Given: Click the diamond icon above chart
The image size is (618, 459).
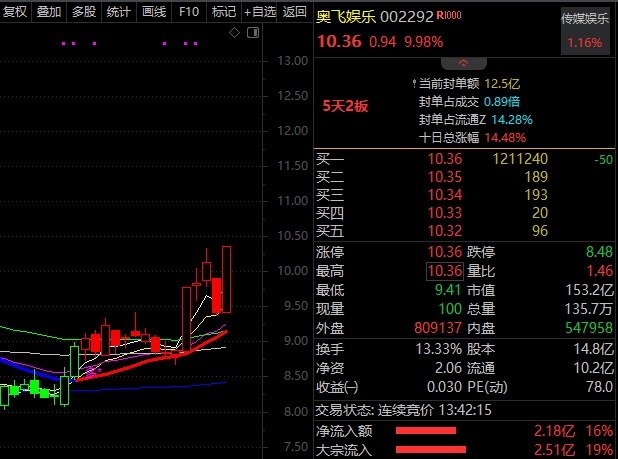Looking at the screenshot, I should coord(235,33).
